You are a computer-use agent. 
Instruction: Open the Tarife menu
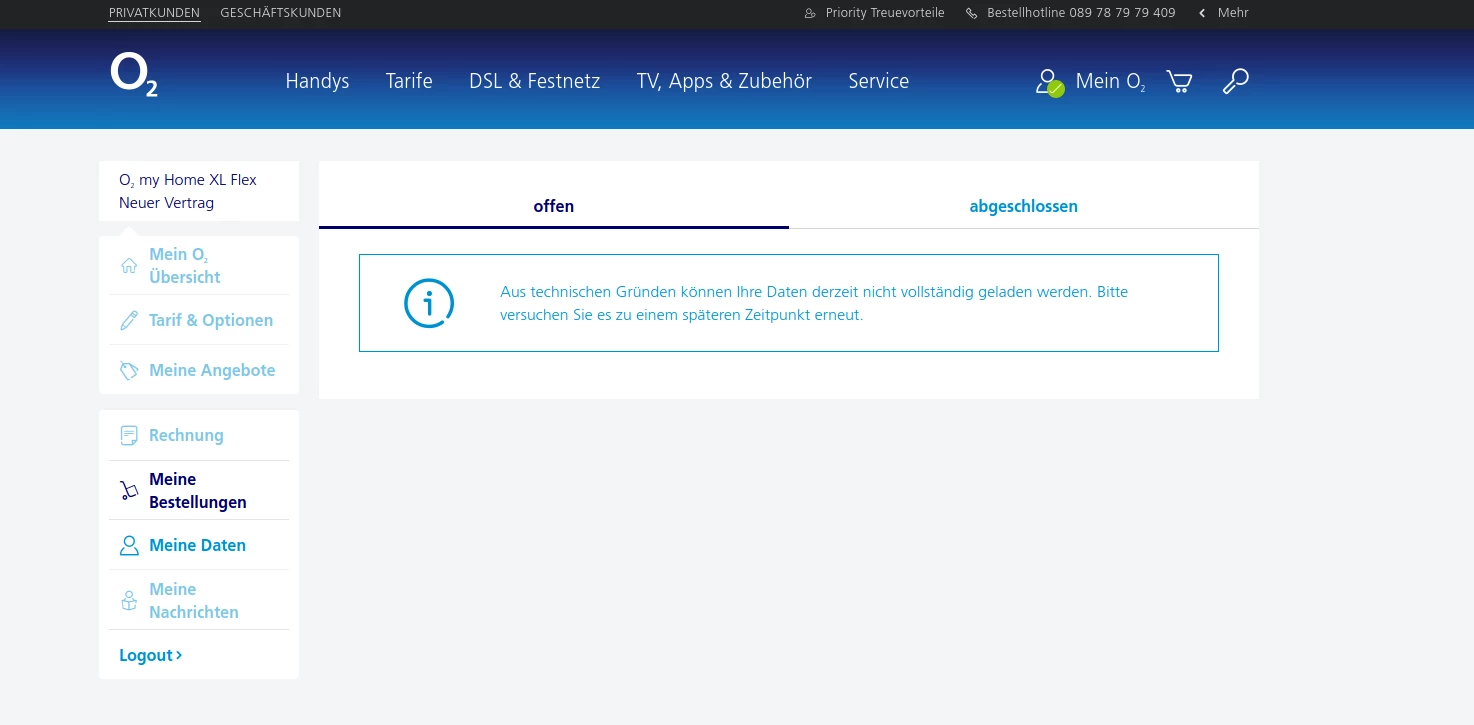409,81
